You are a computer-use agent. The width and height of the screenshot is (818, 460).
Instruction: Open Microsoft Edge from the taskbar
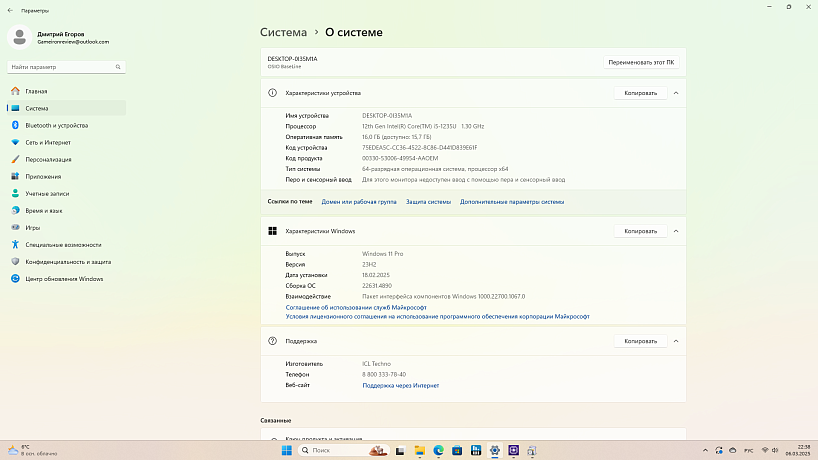pos(438,451)
